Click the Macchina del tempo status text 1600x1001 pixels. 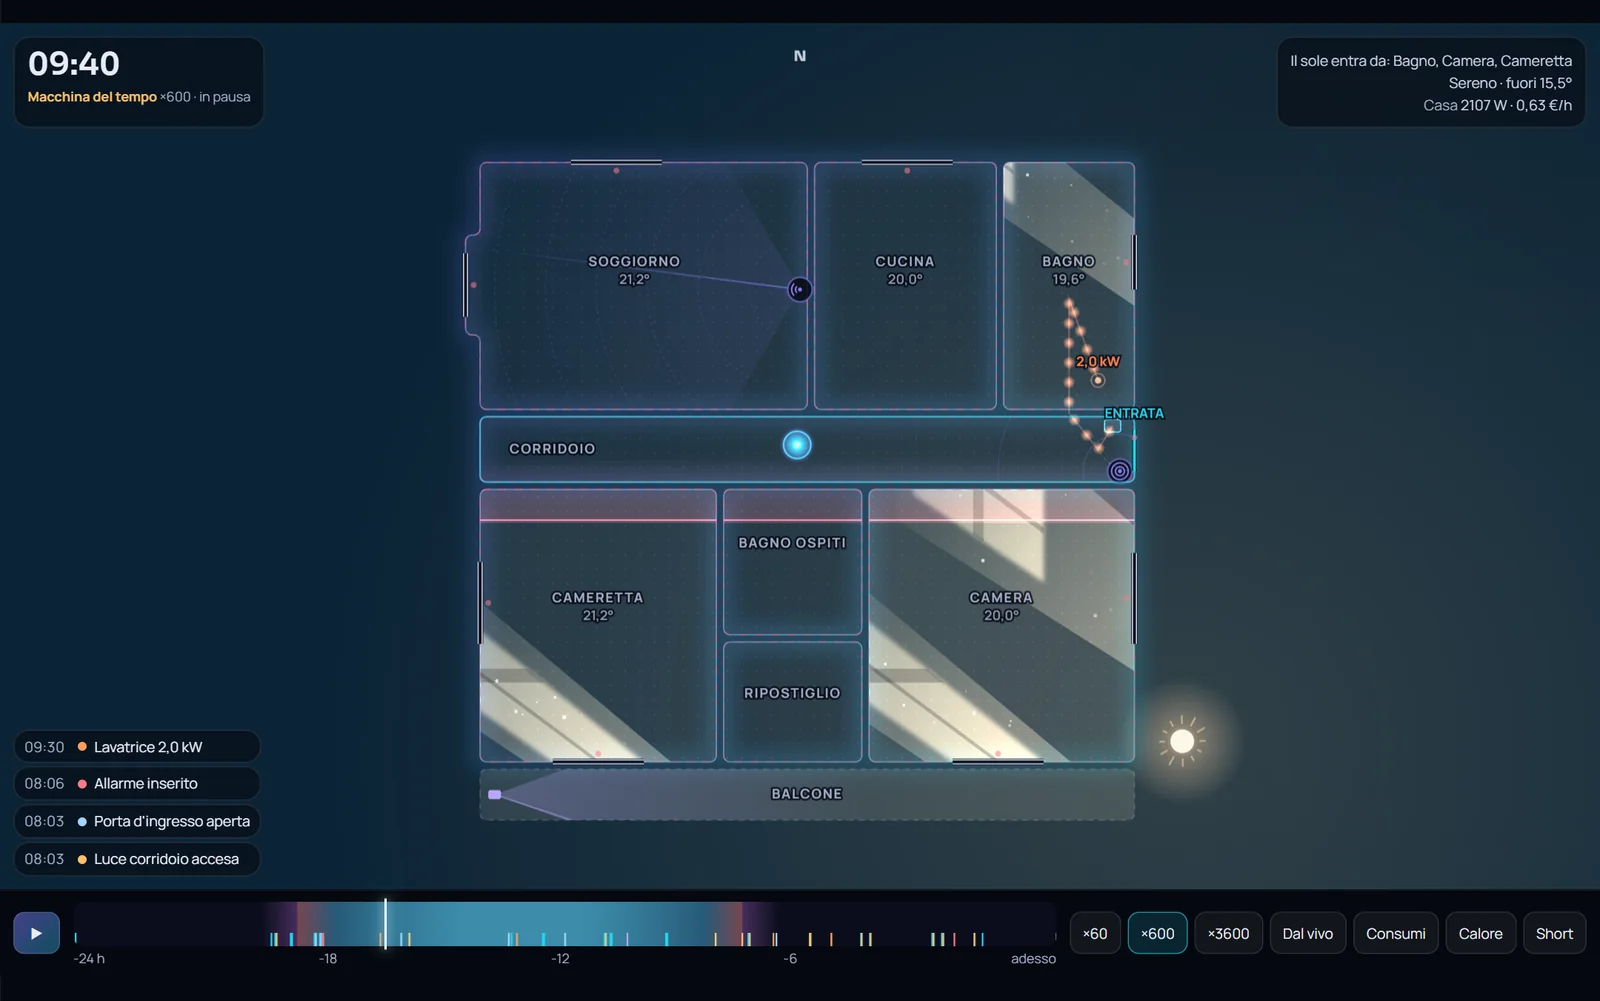(139, 97)
